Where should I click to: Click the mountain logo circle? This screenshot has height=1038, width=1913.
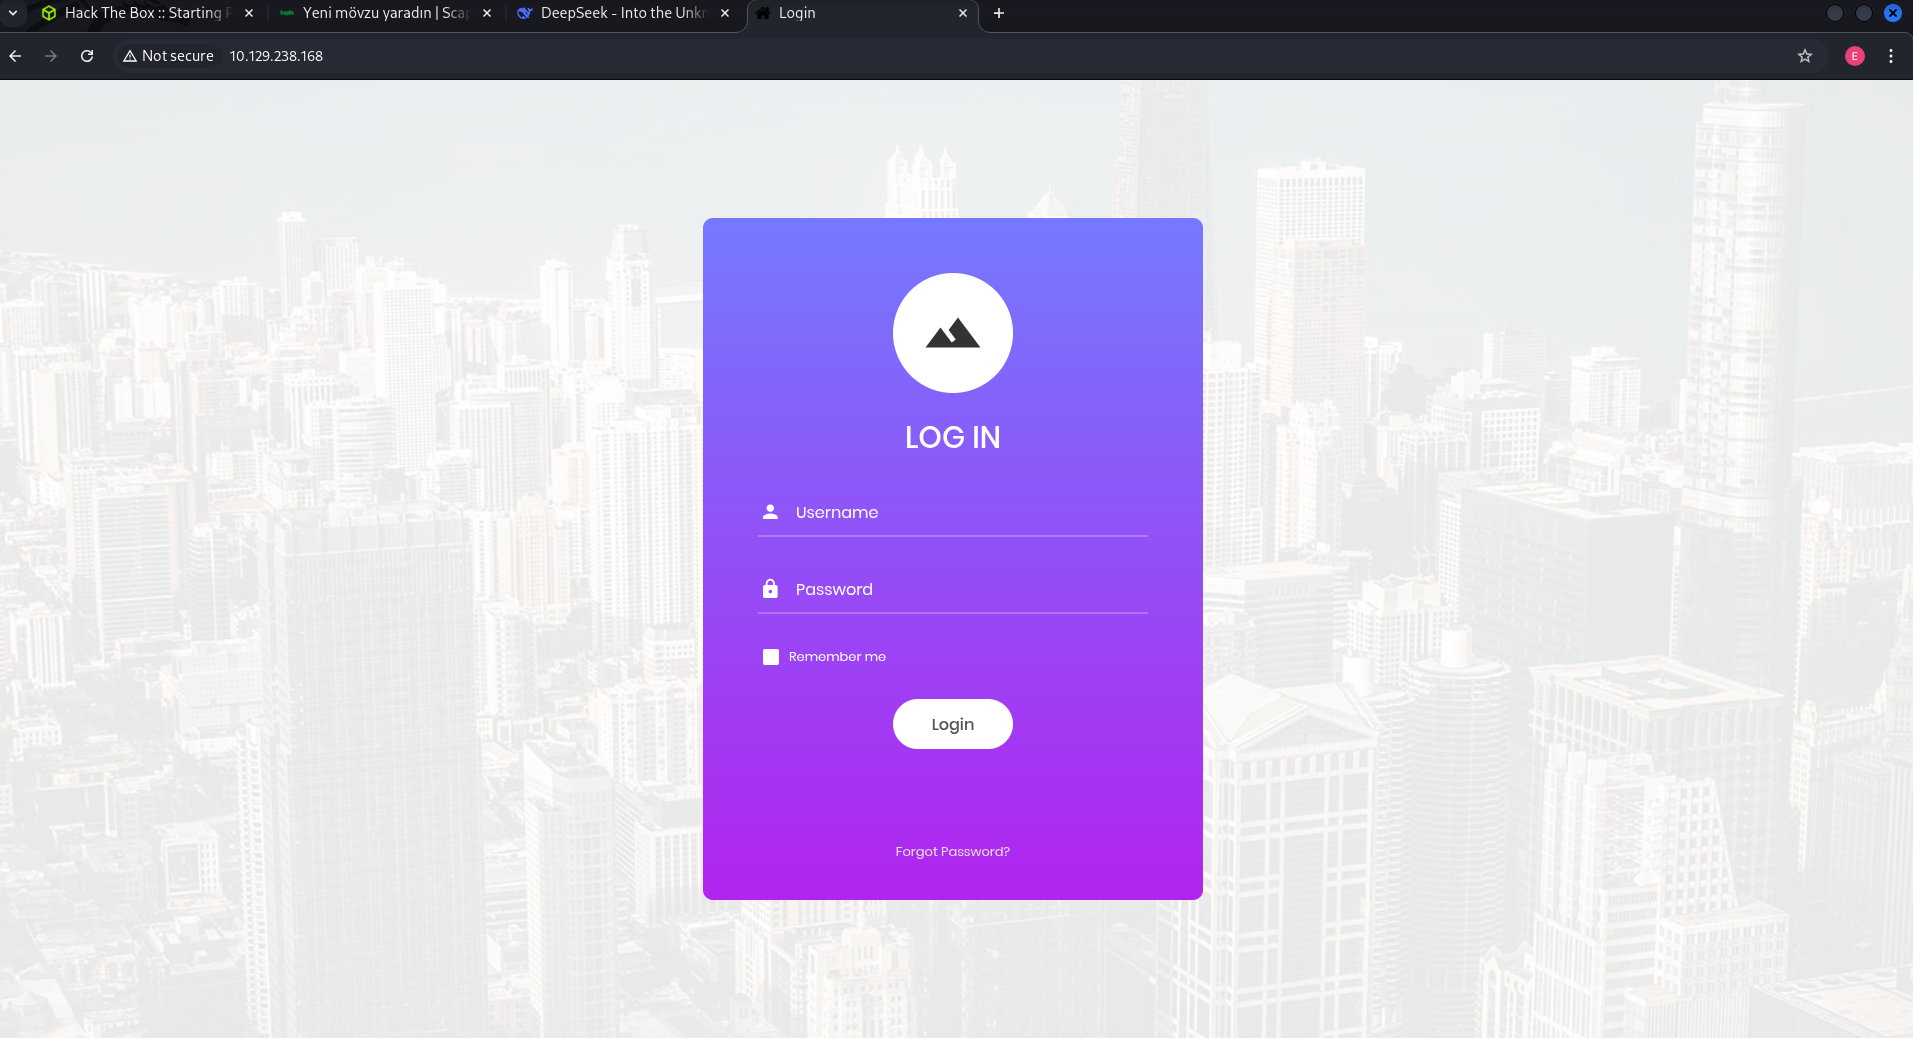pos(952,333)
